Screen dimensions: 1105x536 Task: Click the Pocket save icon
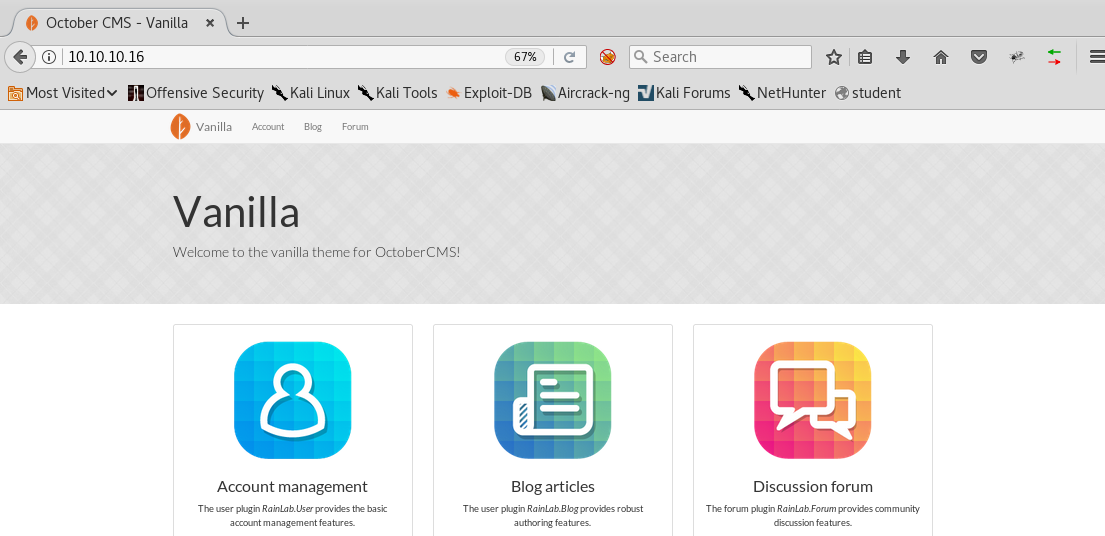[x=979, y=57]
